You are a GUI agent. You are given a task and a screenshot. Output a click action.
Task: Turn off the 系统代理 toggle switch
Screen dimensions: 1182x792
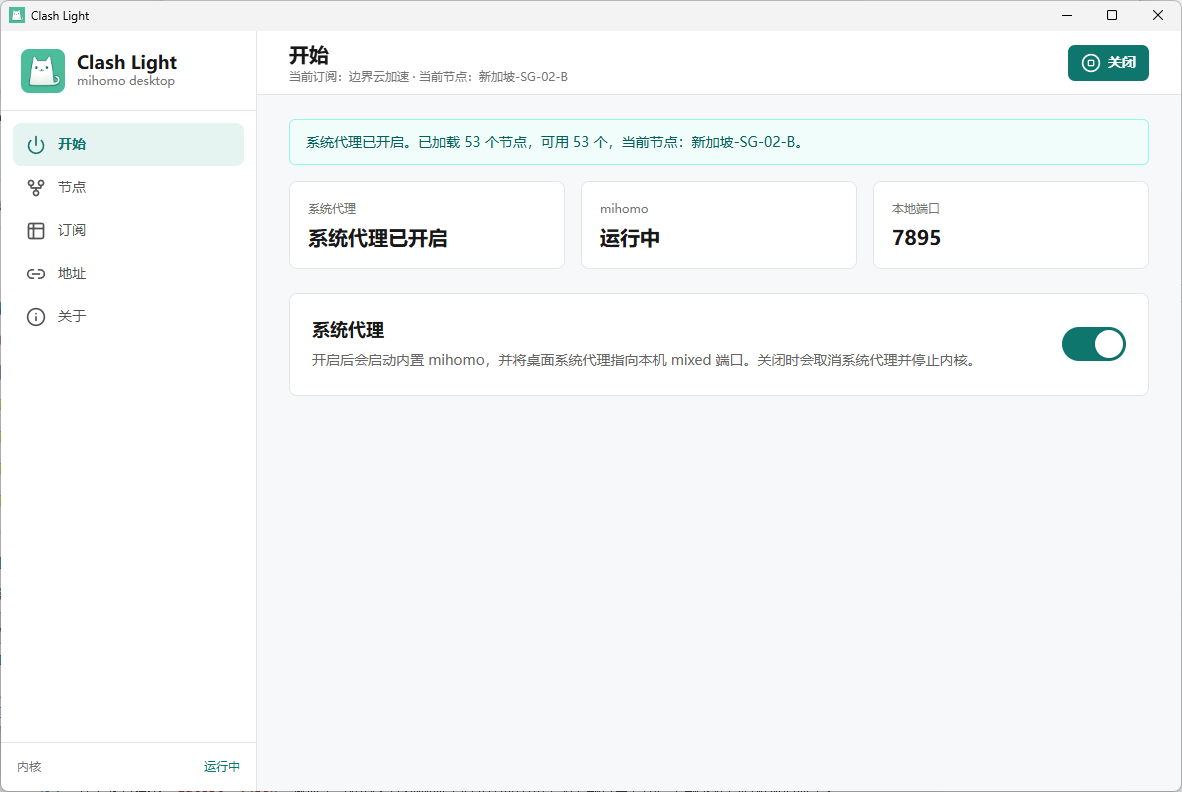pos(1093,344)
